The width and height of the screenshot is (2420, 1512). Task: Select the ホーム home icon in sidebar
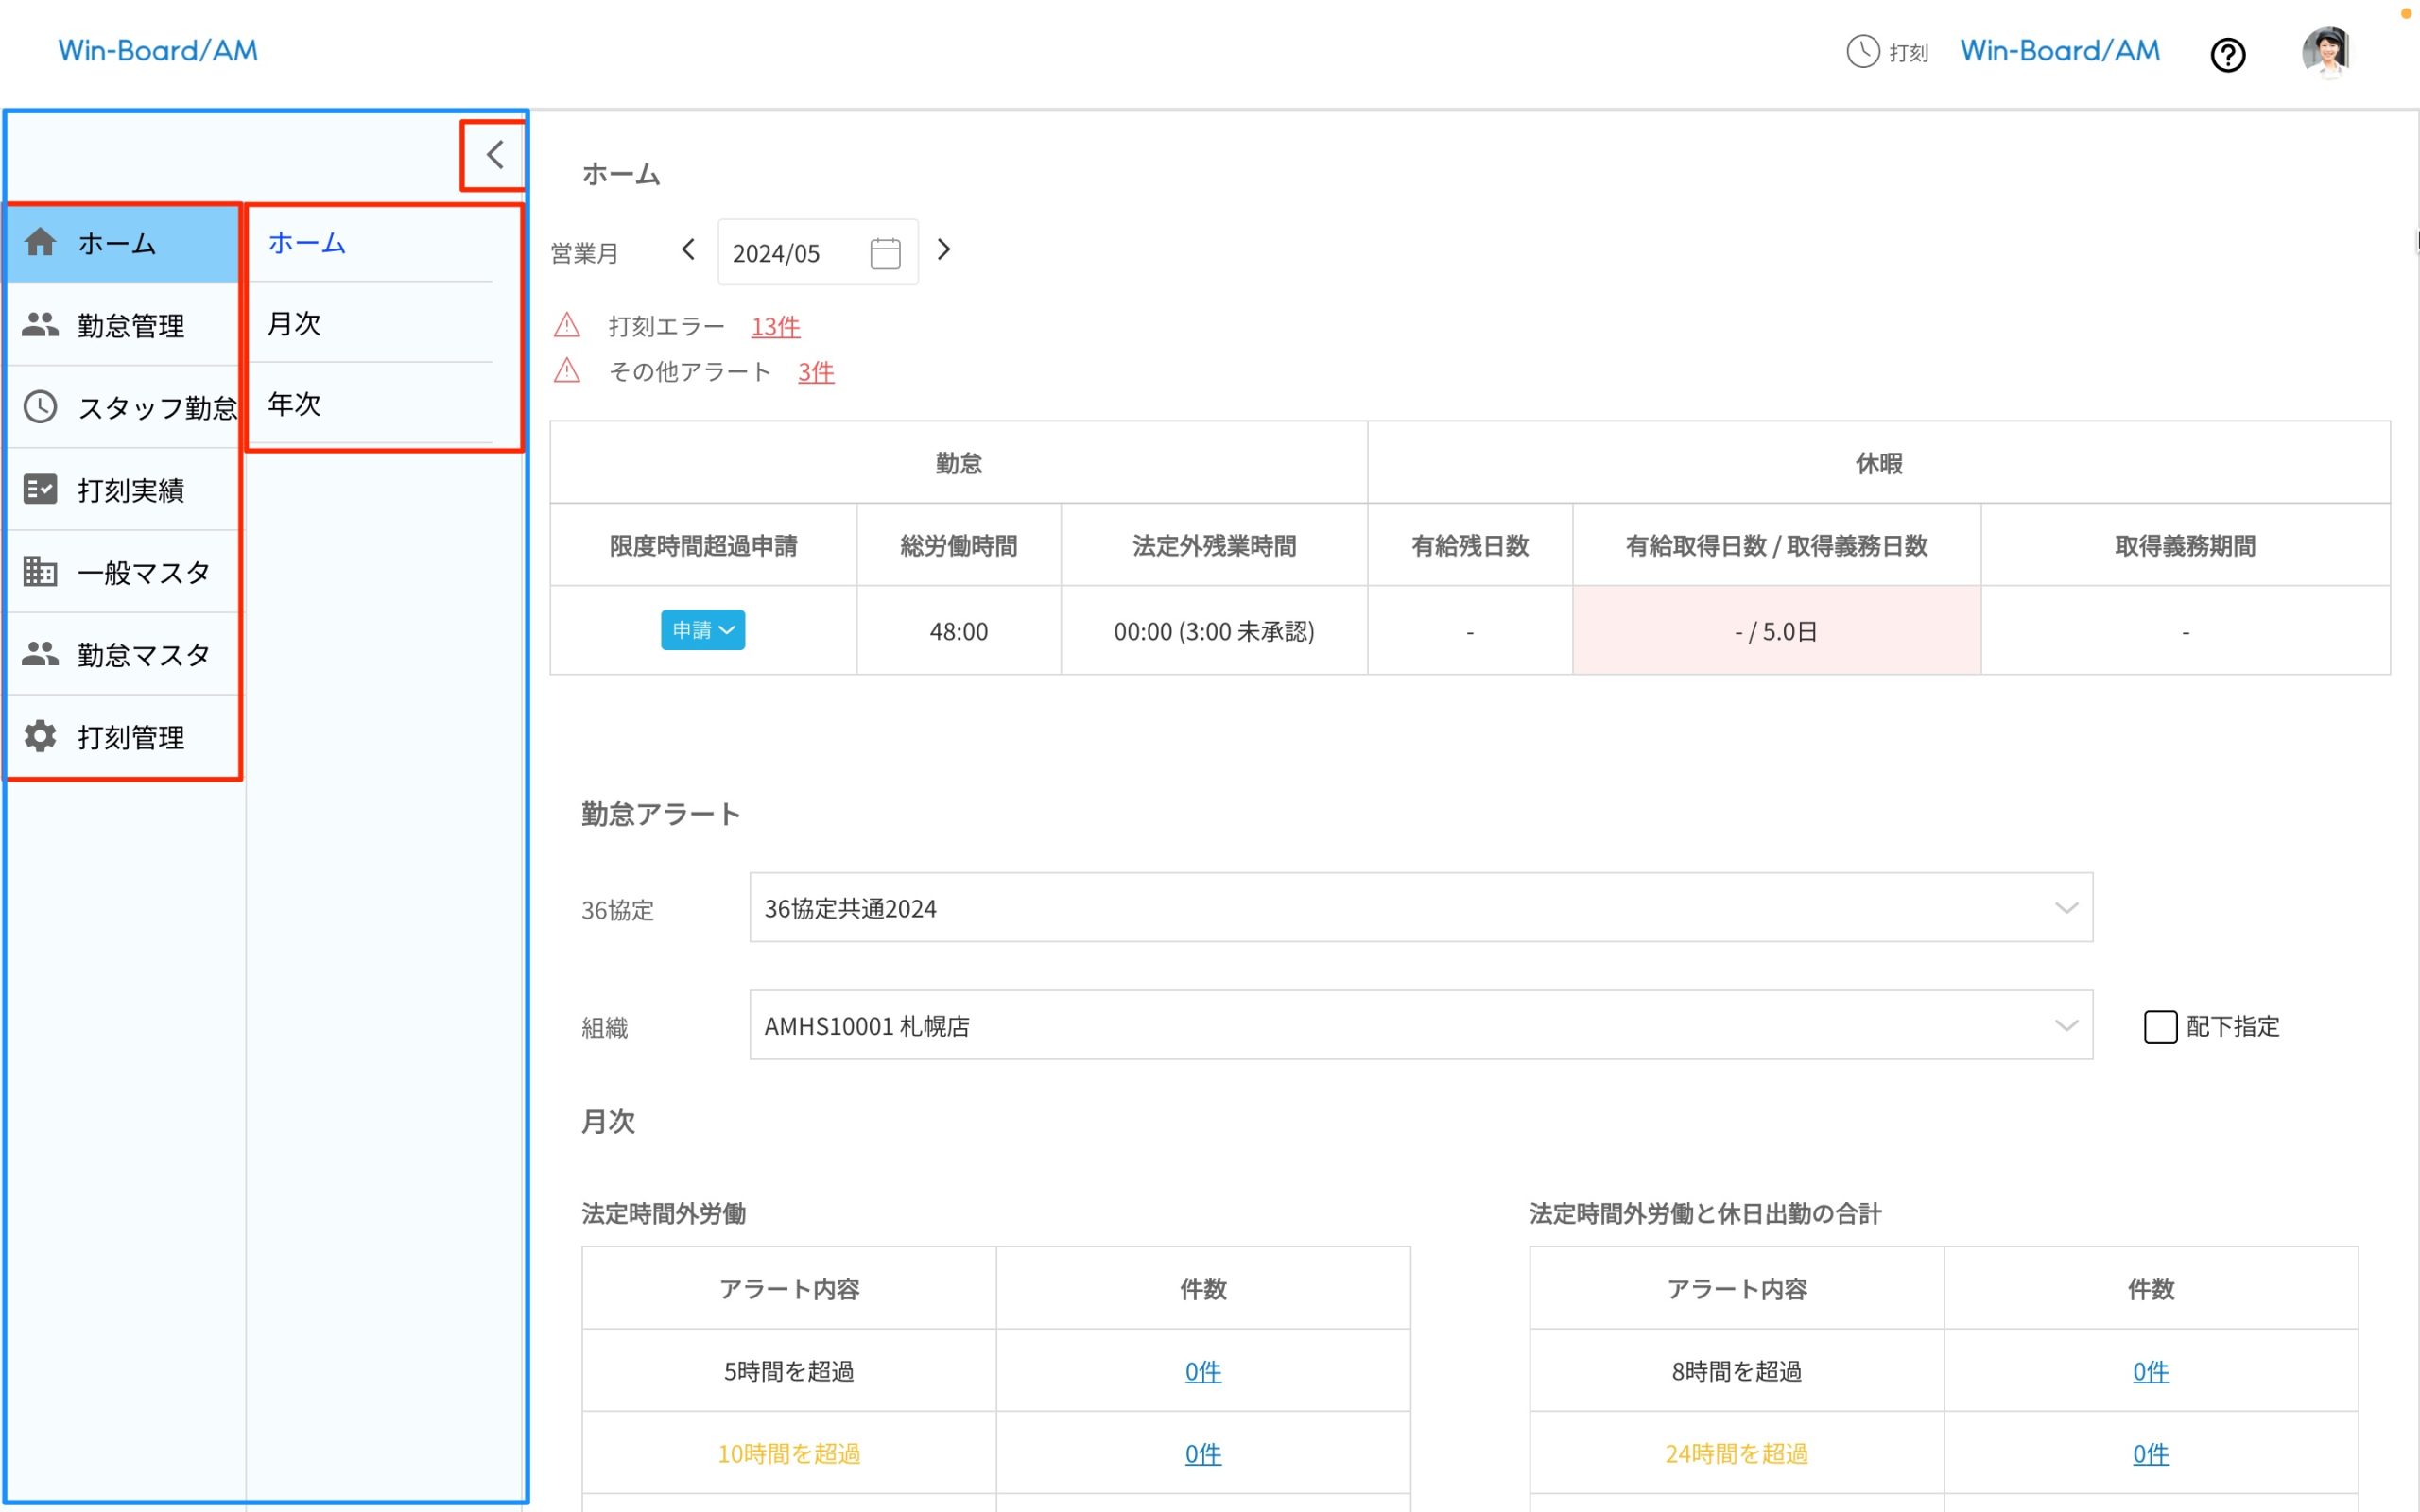pyautogui.click(x=41, y=242)
